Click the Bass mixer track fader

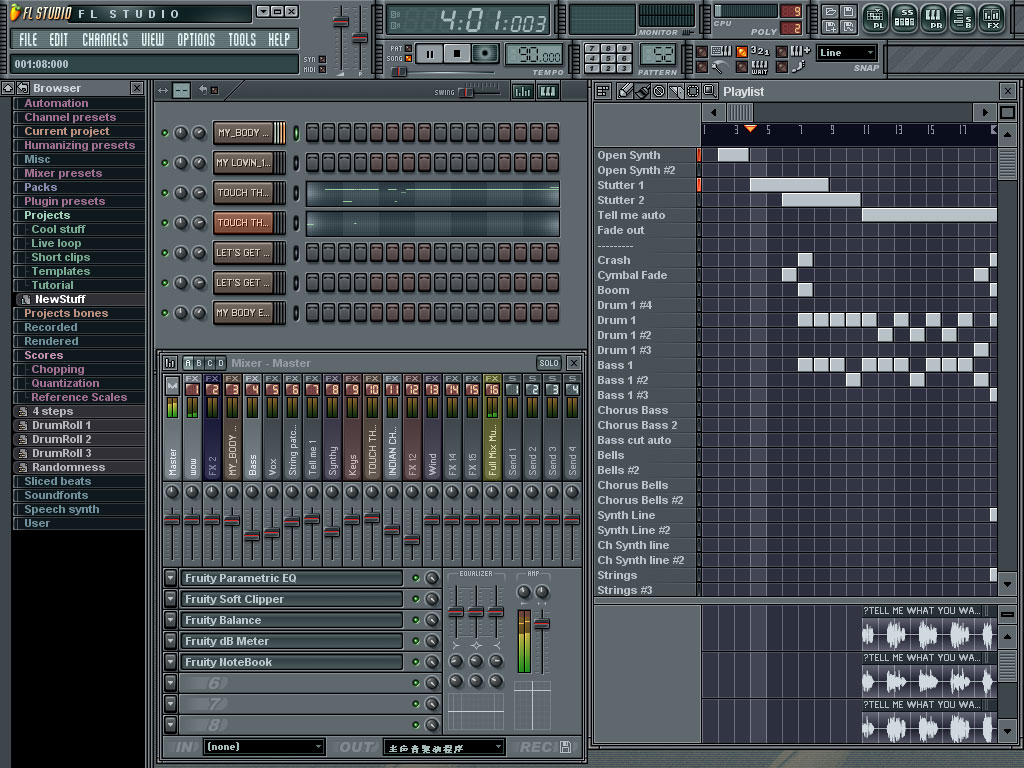[252, 536]
